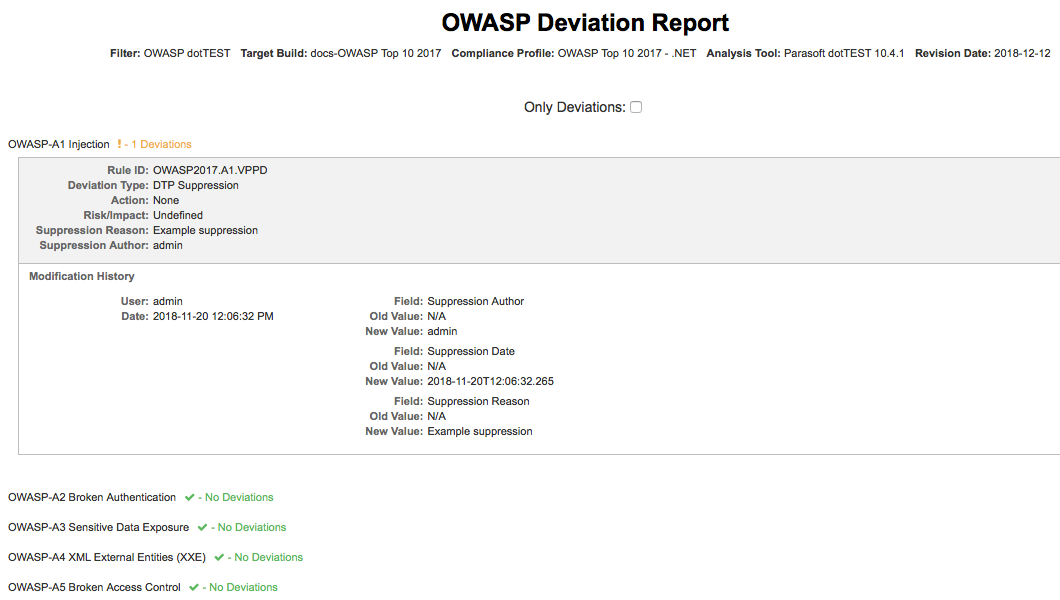Click the orange exclamation icon for OWASP-A1
The image size is (1060, 600).
point(119,144)
